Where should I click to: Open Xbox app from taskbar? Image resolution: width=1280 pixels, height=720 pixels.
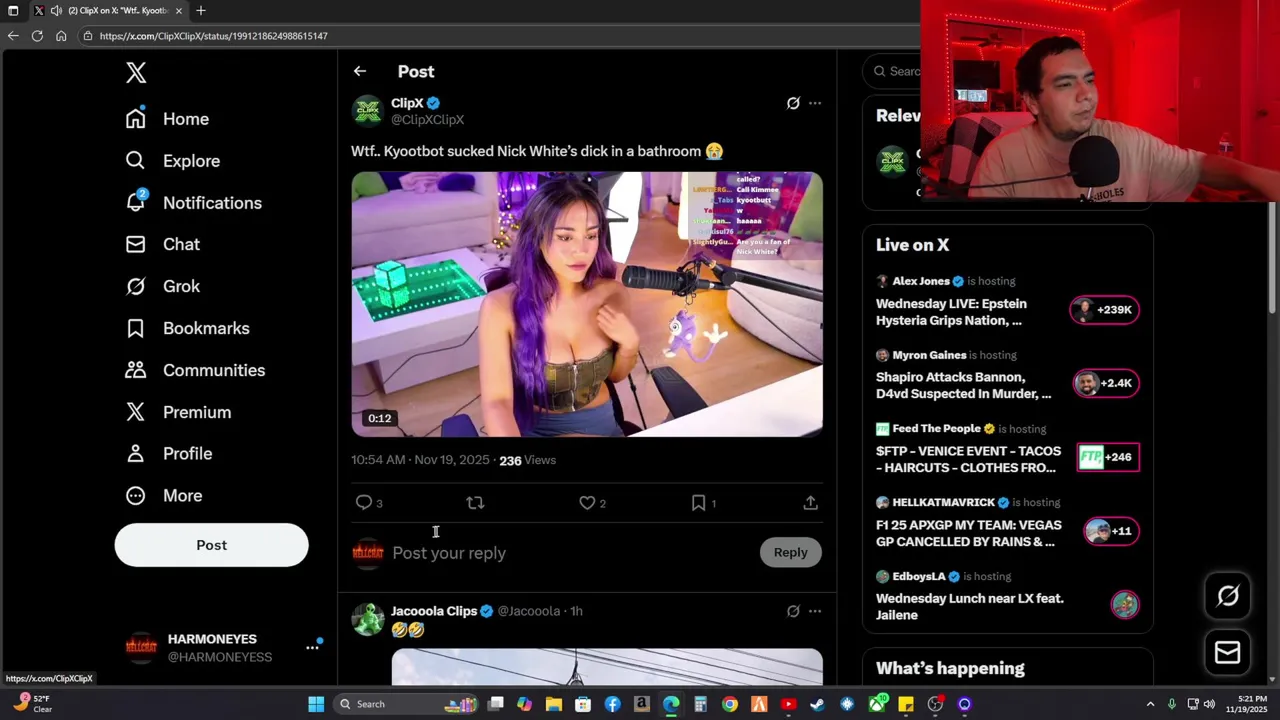(x=877, y=704)
